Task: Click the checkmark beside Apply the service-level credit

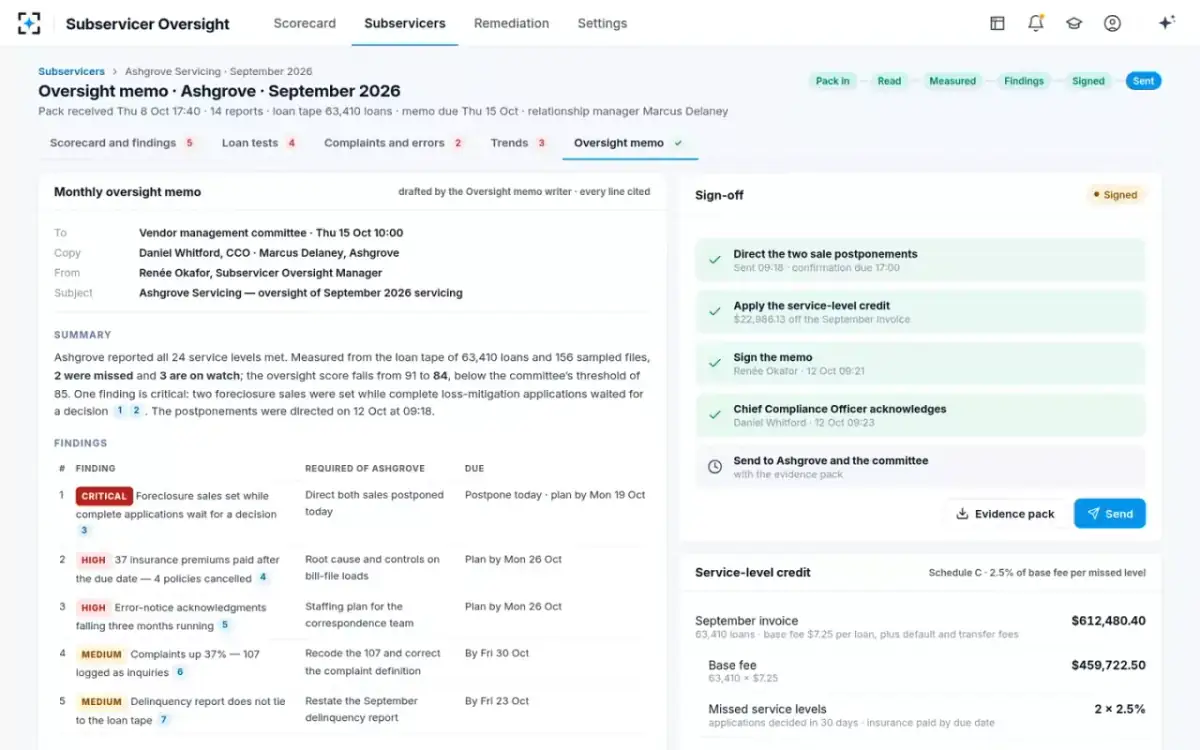Action: [715, 312]
